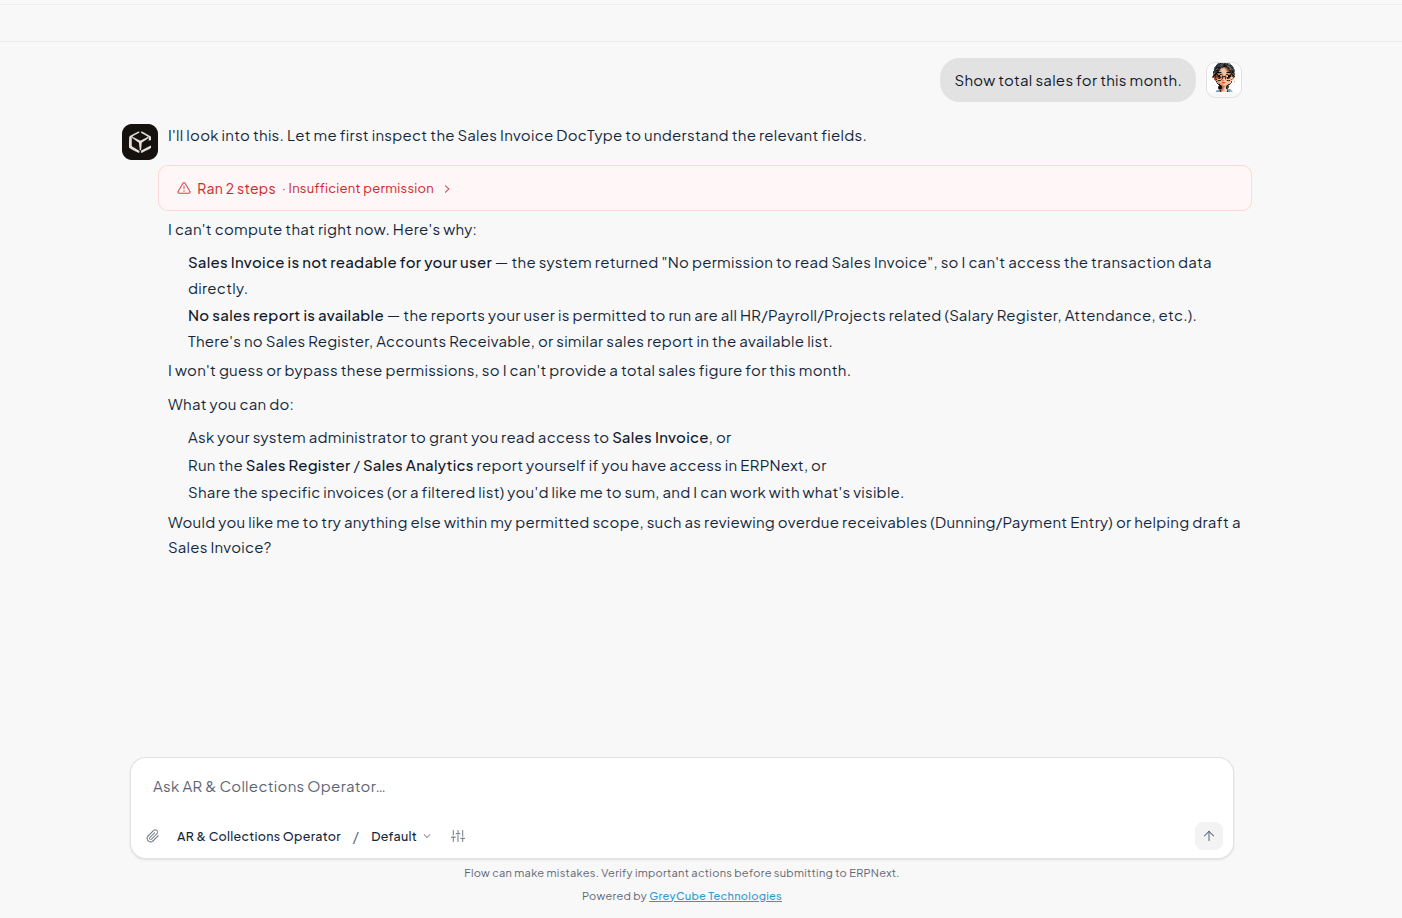Click the assistant cube logo icon
The width and height of the screenshot is (1402, 918).
(x=140, y=142)
